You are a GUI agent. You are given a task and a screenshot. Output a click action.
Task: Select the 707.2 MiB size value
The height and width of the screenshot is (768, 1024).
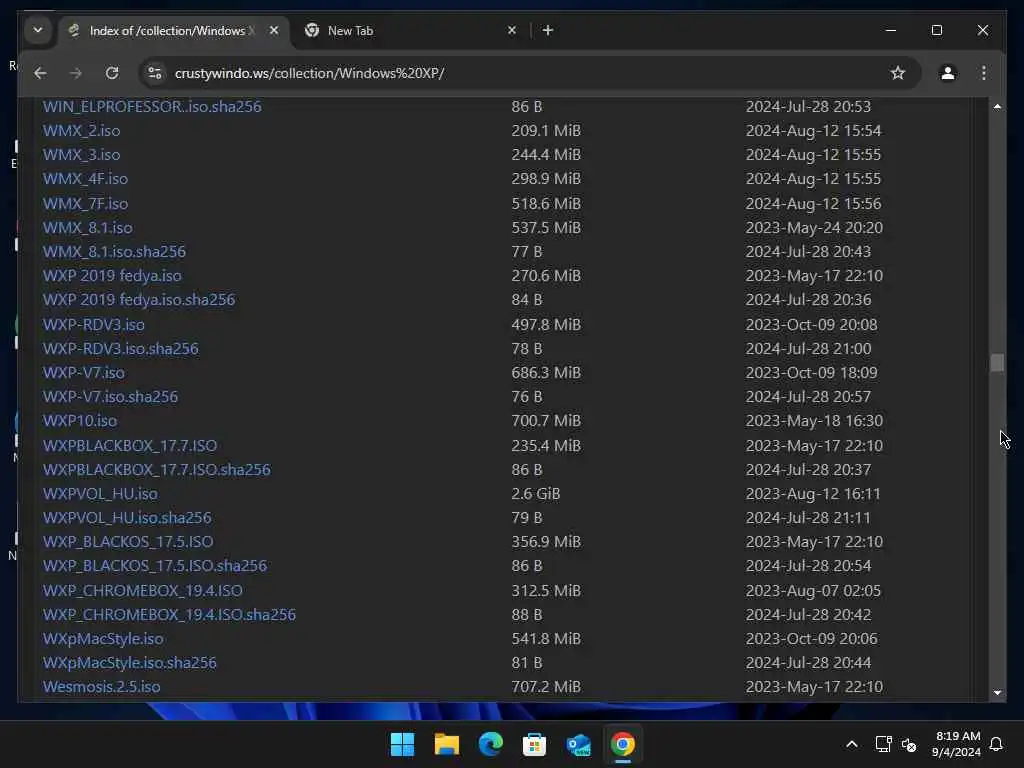point(546,687)
